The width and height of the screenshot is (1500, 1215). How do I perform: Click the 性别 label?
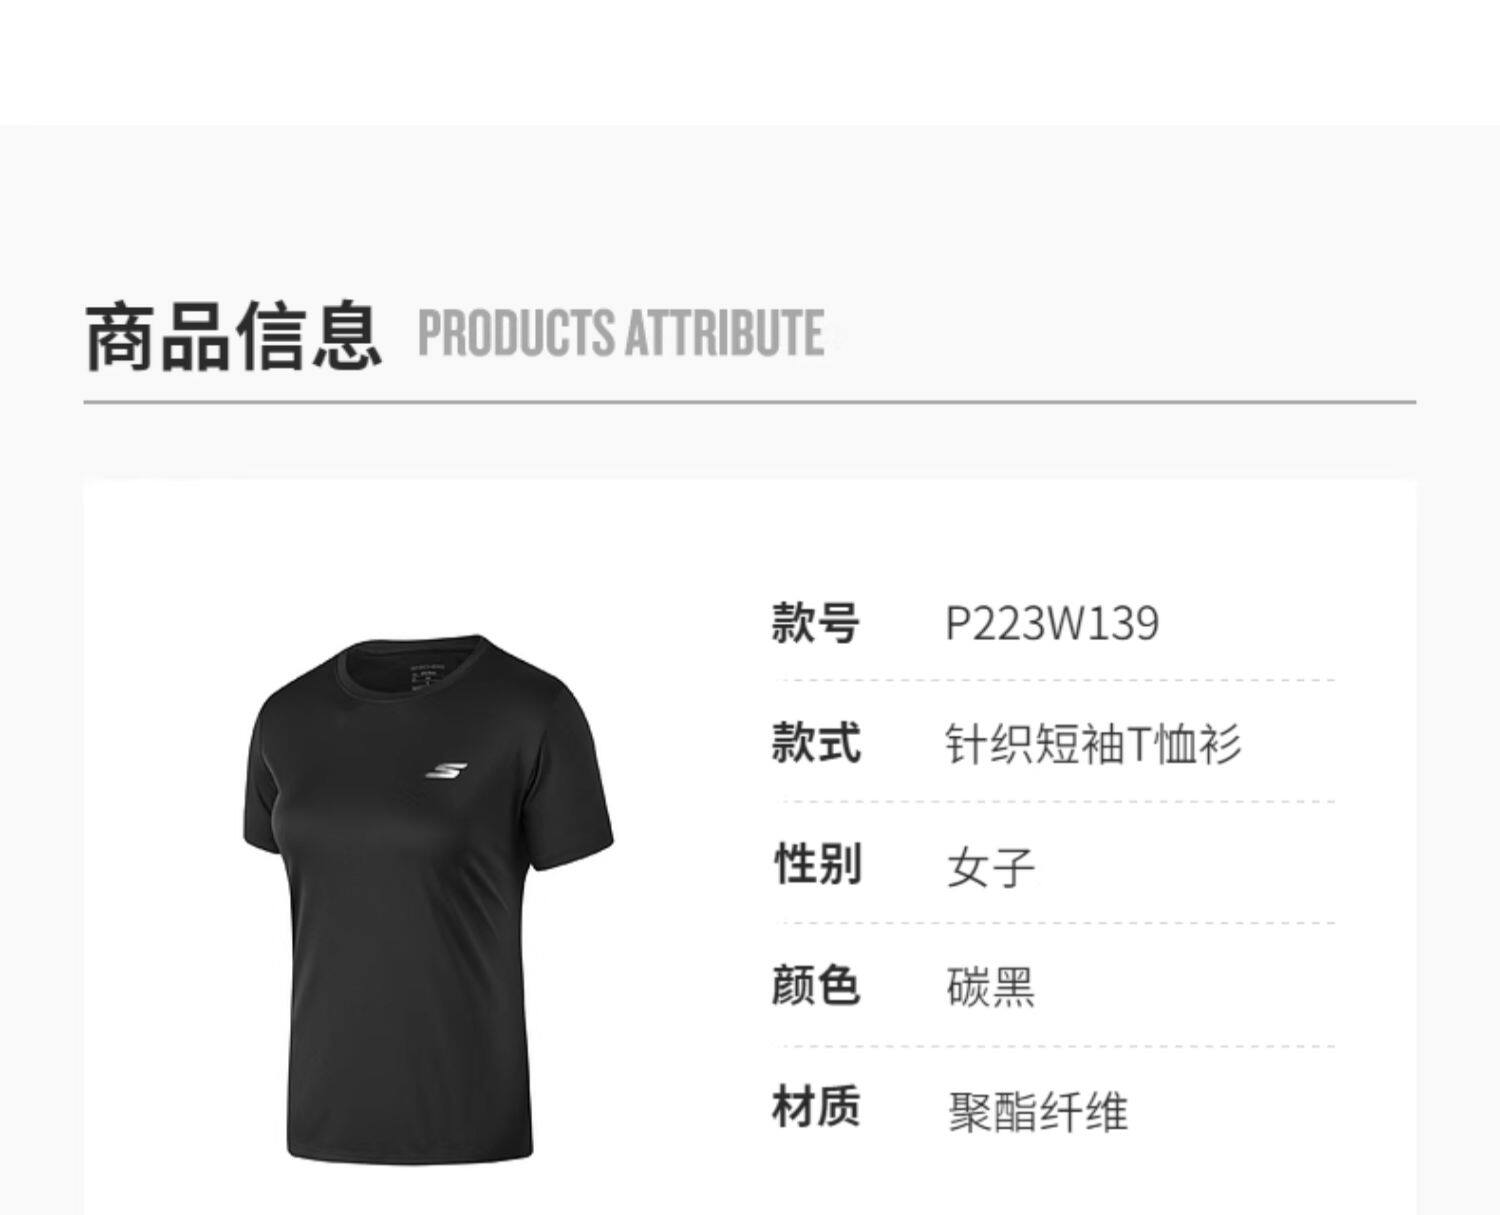[x=816, y=864]
